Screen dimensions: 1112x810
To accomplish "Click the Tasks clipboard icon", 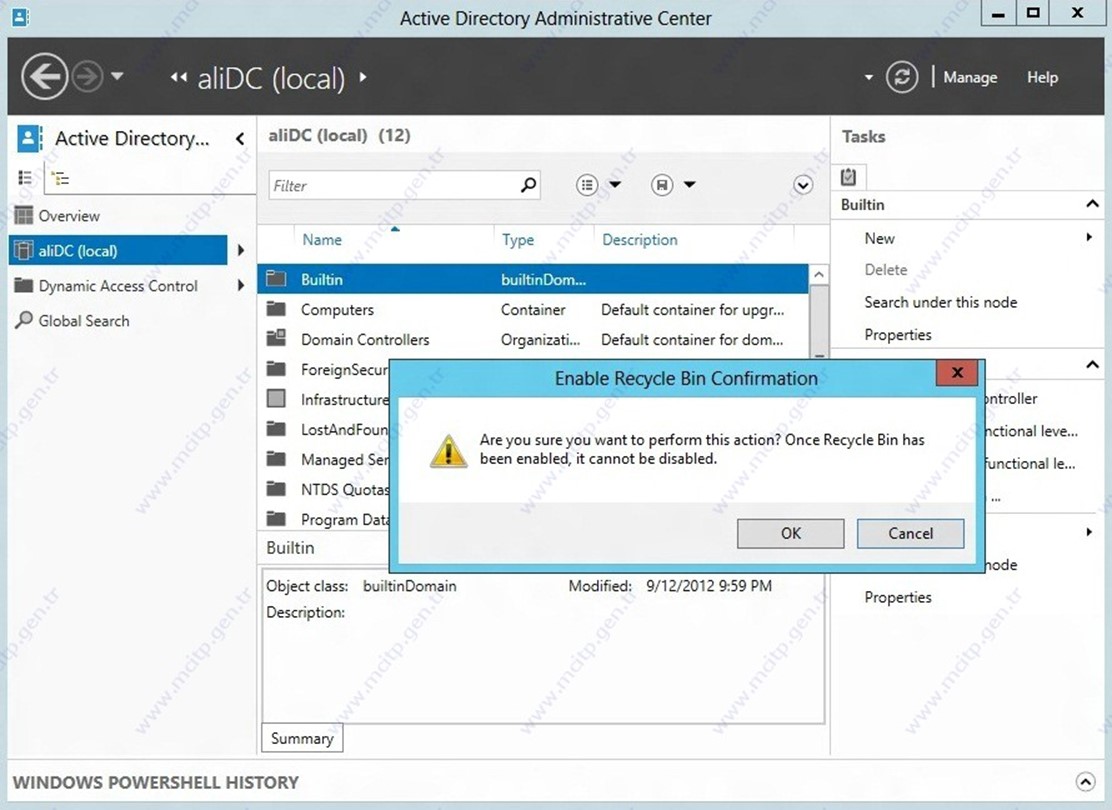I will point(848,177).
